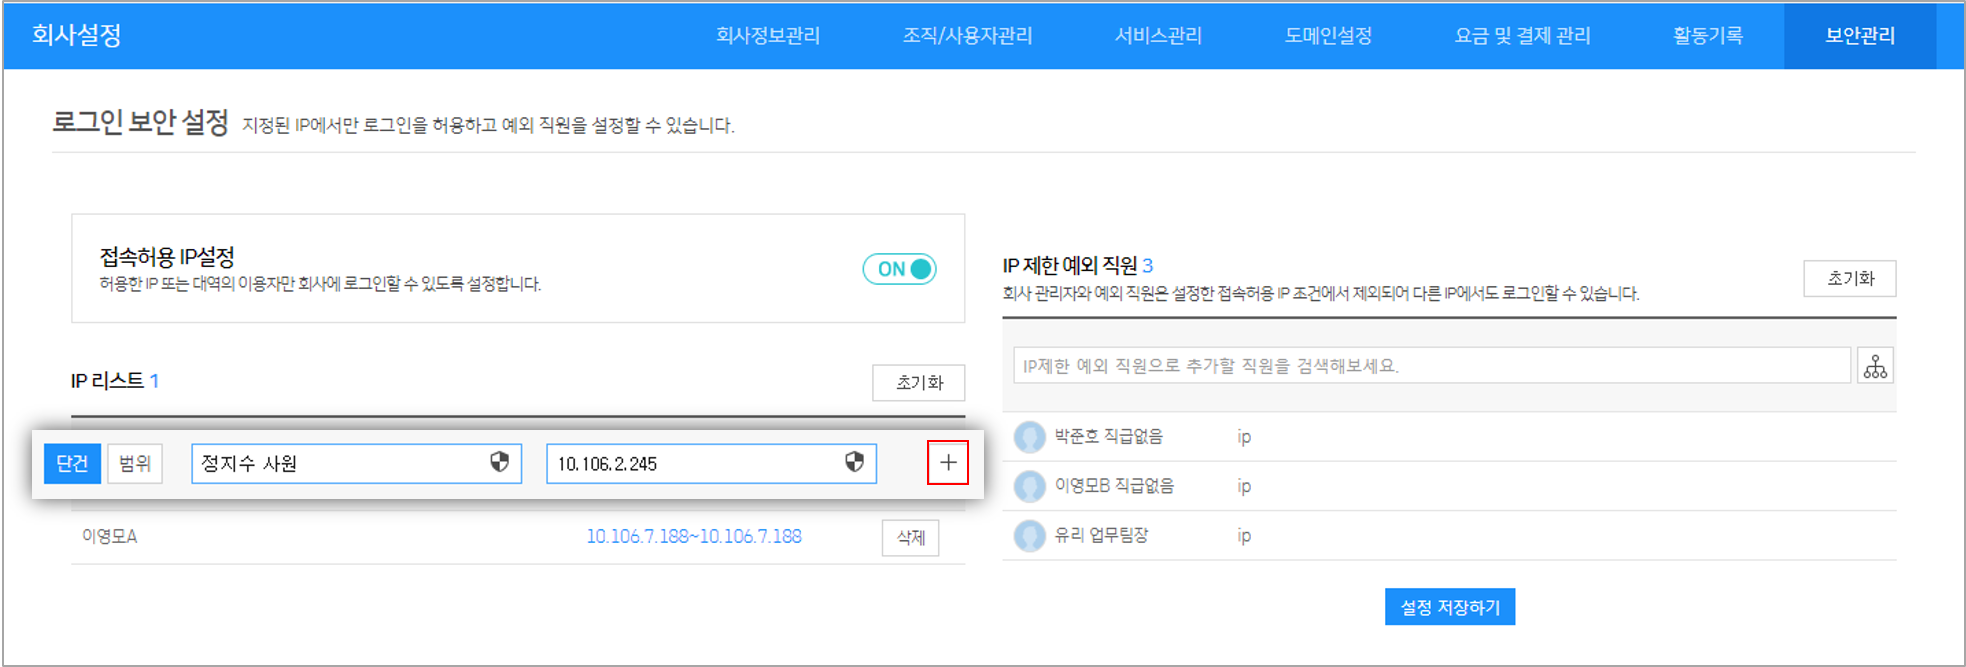Reset the IP 리스트 with 초기화

click(918, 383)
